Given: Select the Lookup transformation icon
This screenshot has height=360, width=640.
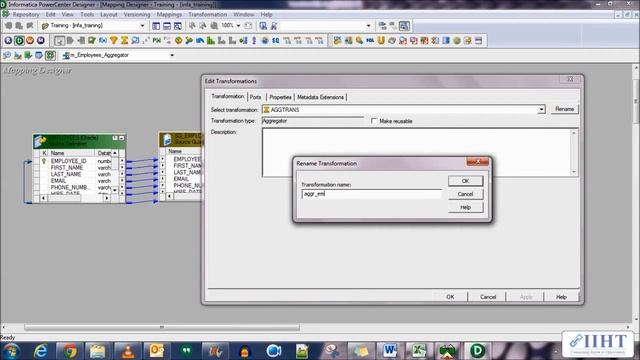Looking at the screenshot, I should pyautogui.click(x=135, y=40).
